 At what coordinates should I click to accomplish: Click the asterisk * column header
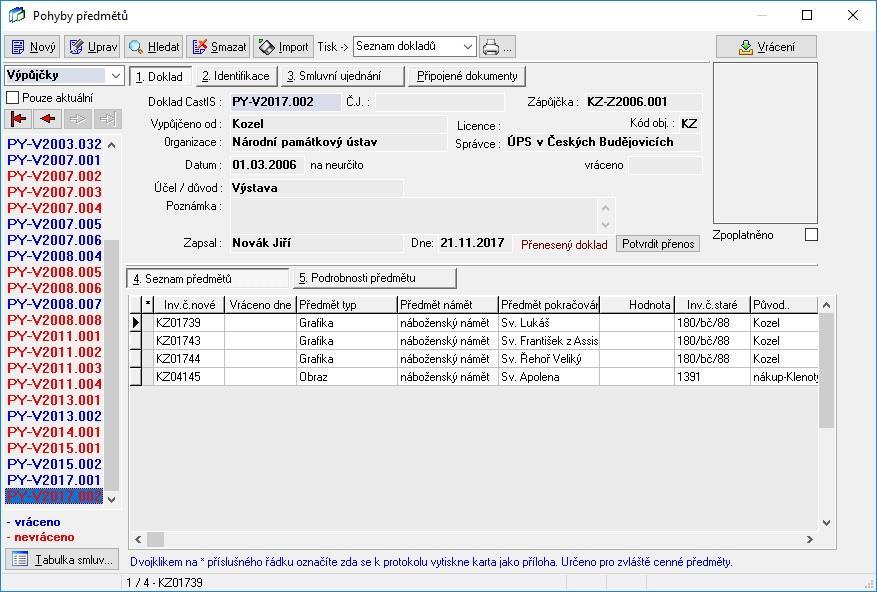pos(148,305)
